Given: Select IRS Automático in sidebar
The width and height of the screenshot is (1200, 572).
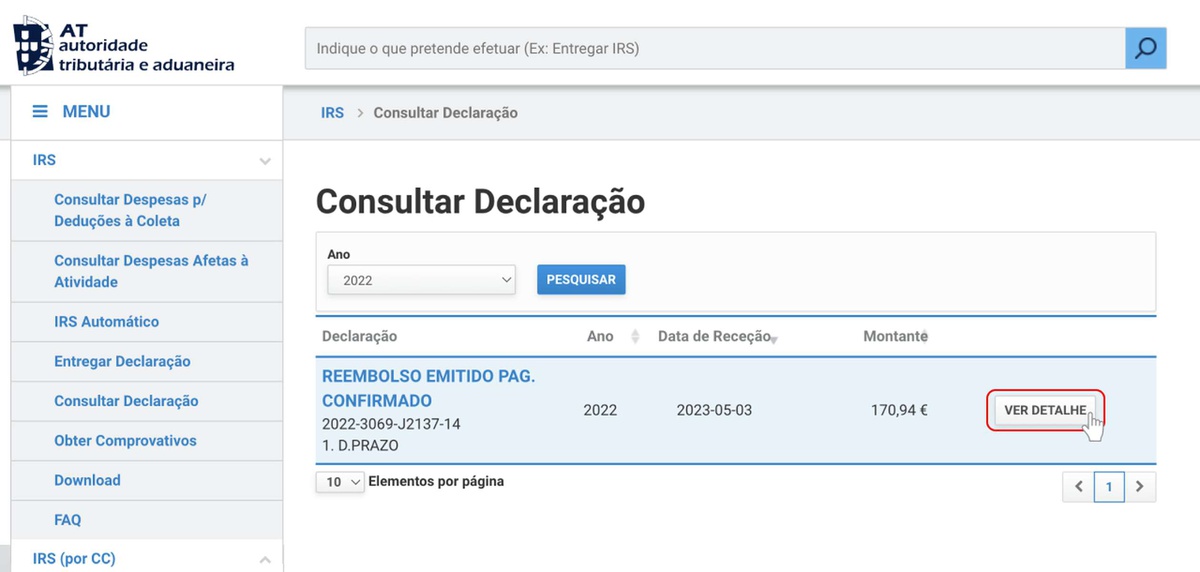Looking at the screenshot, I should point(106,322).
